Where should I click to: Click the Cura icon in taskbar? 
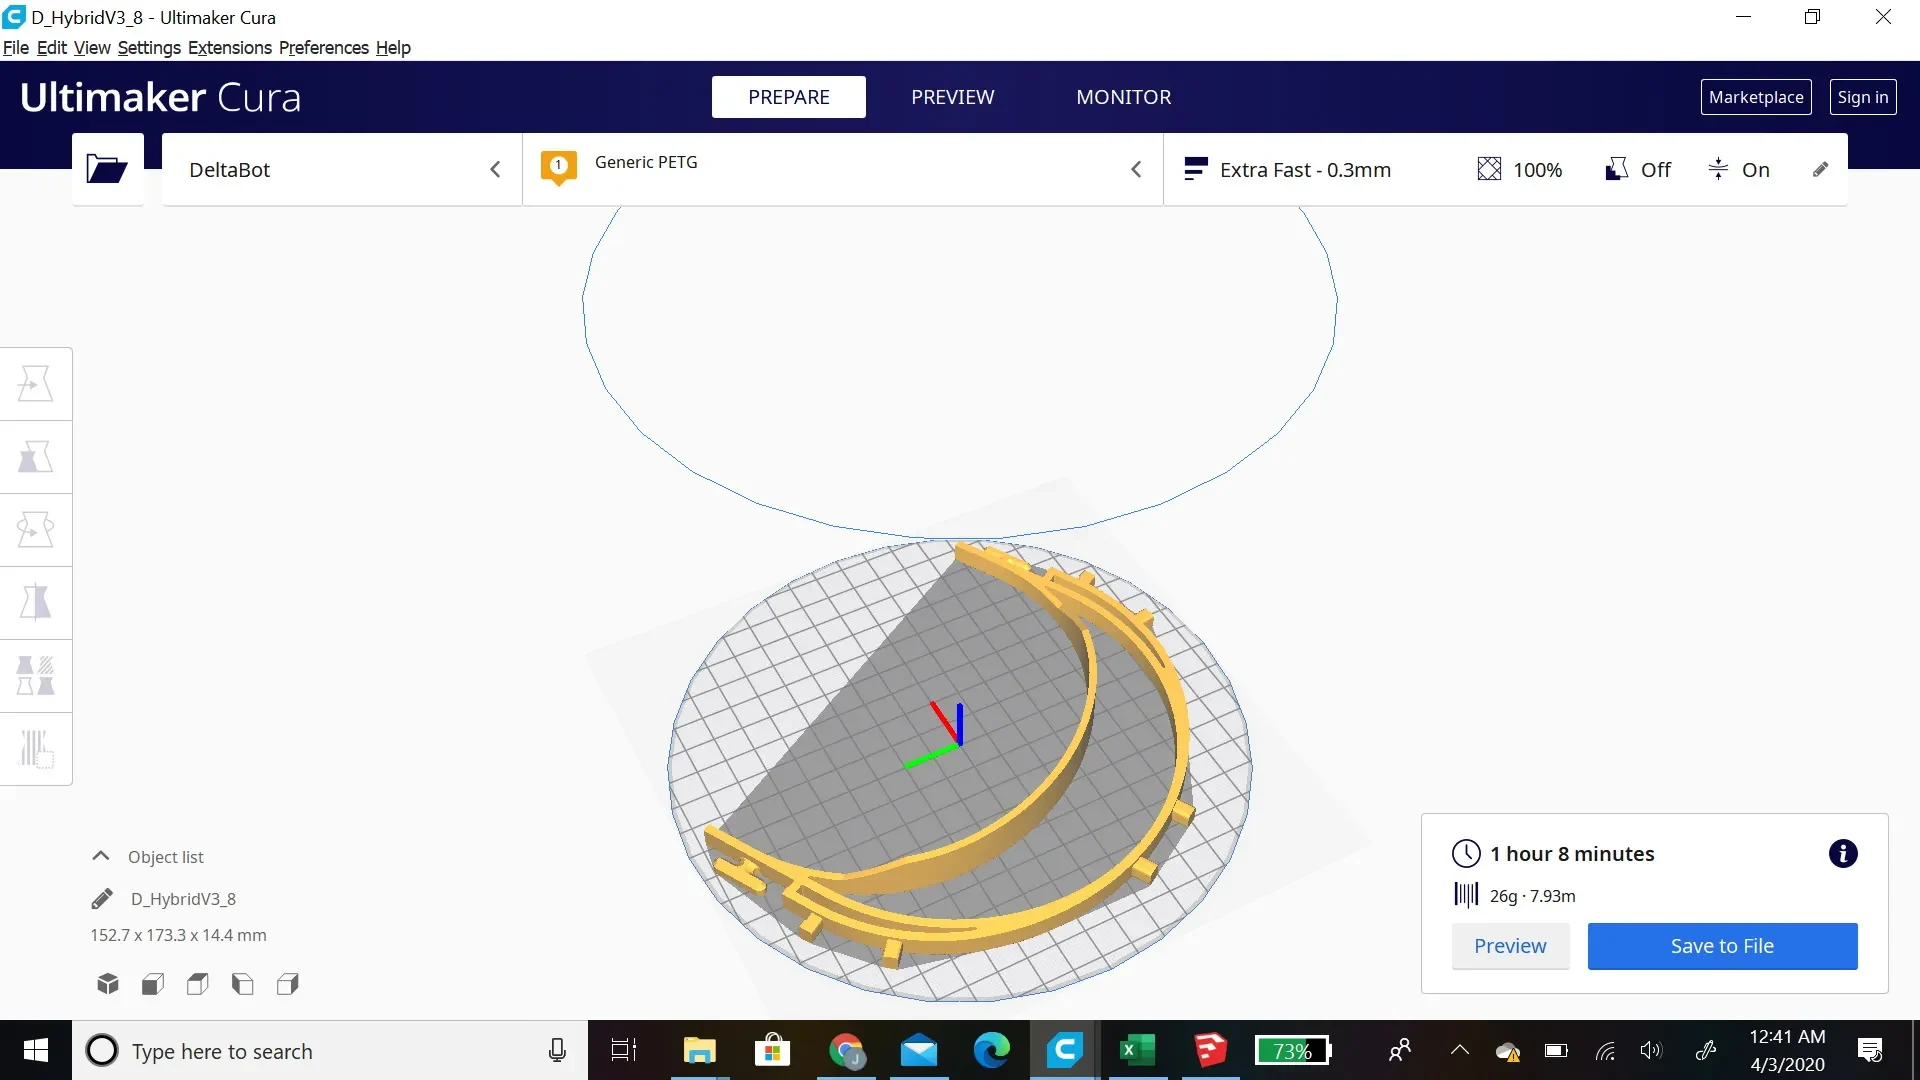[x=1065, y=1050]
